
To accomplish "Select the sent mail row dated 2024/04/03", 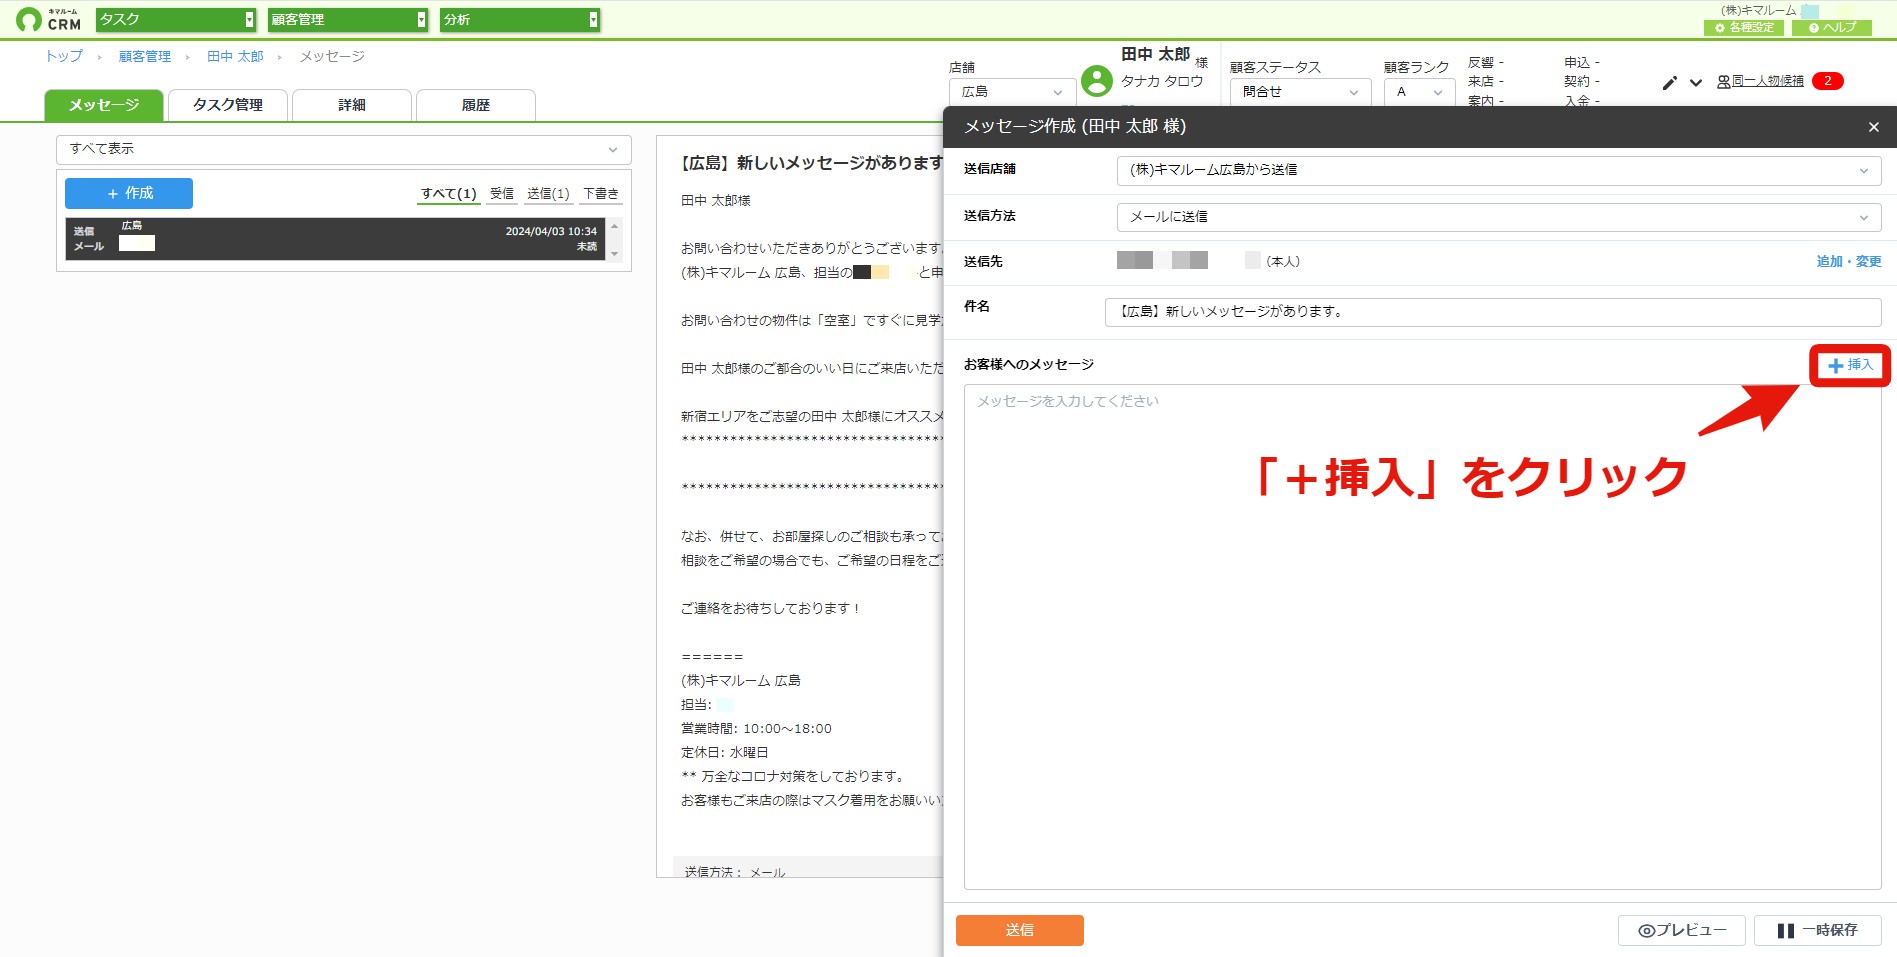I will pos(335,239).
